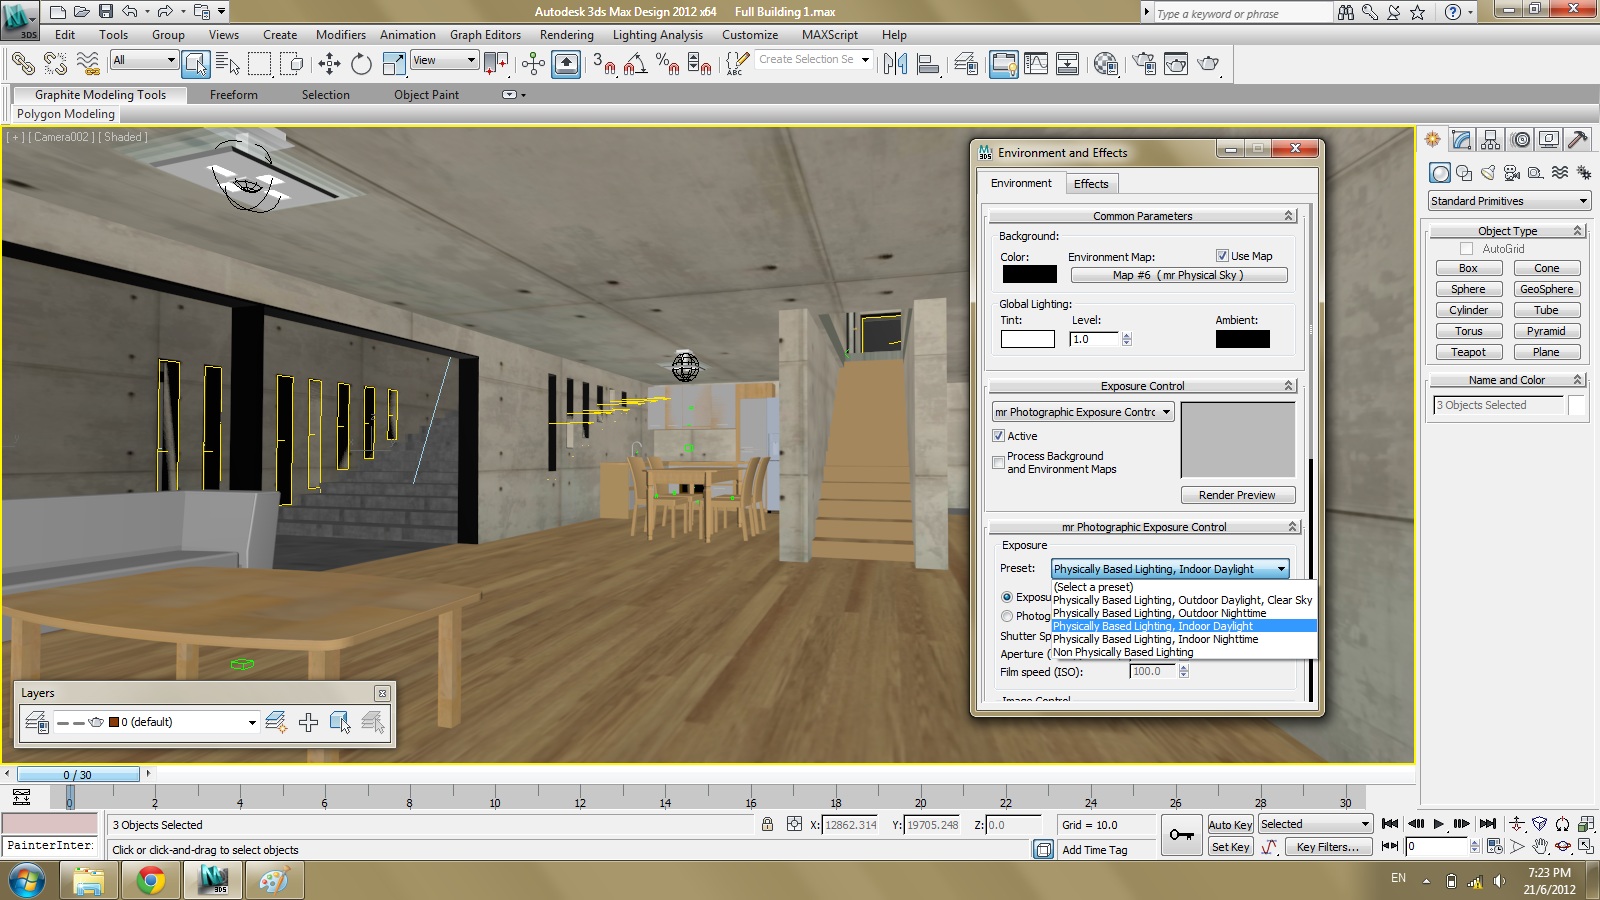Open the Schematic View icon
Viewport: 1600px width, 900px height.
1068,64
